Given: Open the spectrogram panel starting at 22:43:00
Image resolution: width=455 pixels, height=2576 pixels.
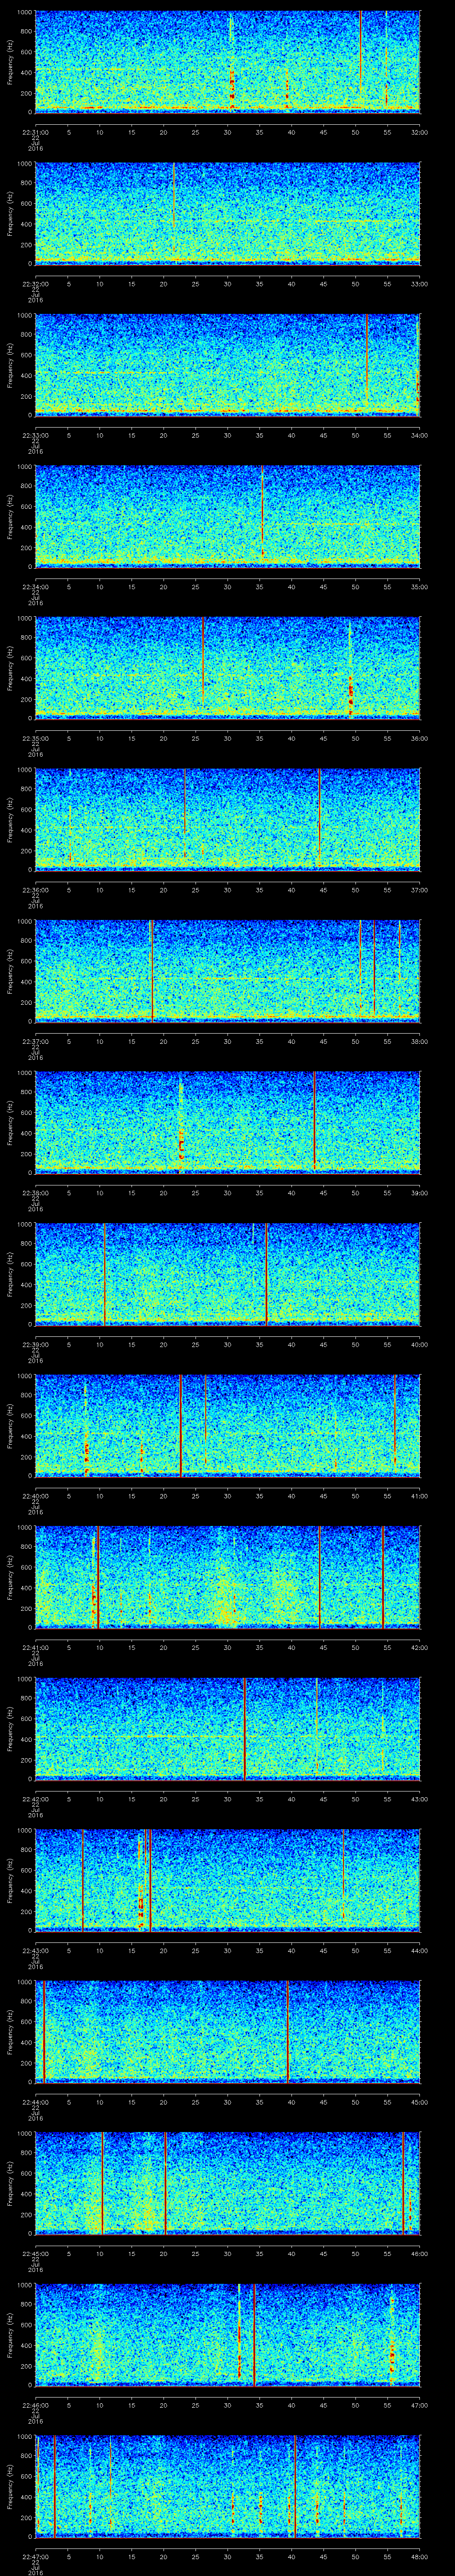Looking at the screenshot, I should pyautogui.click(x=228, y=1879).
